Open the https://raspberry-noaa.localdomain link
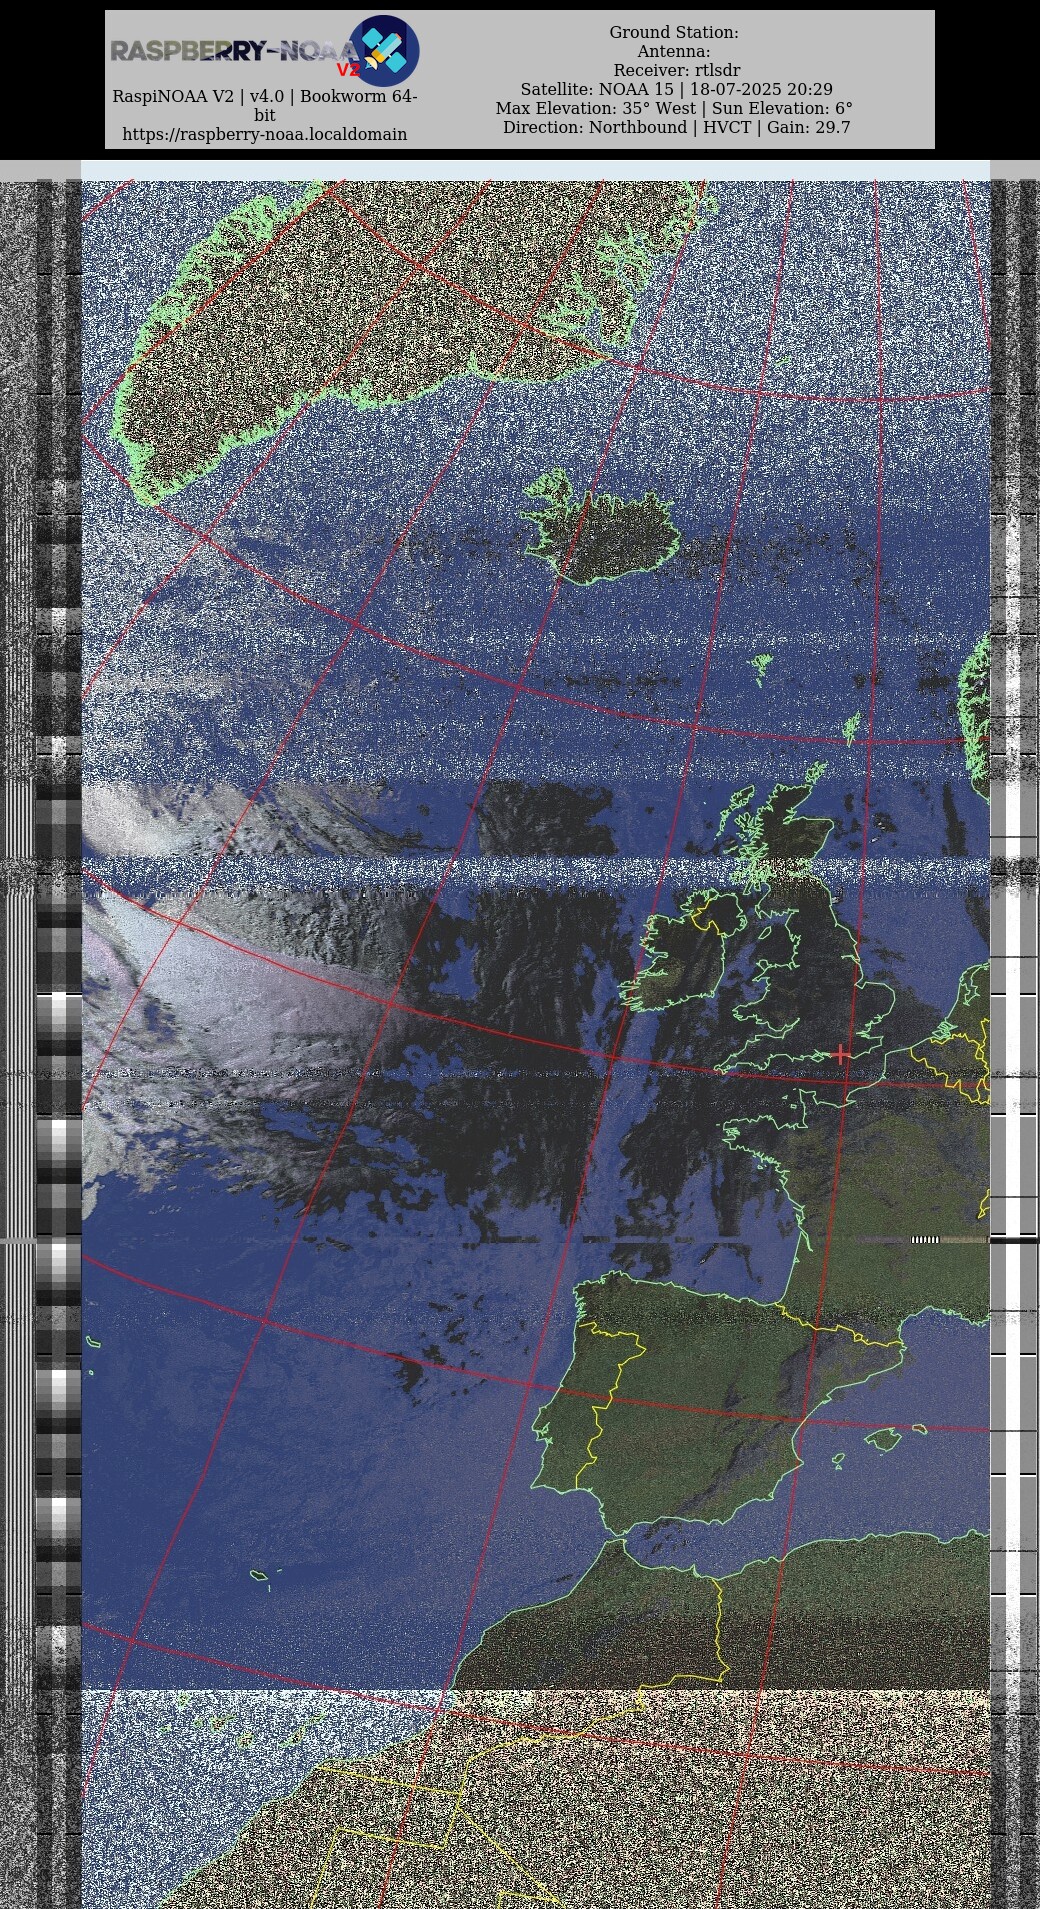1040x1909 pixels. [265, 134]
